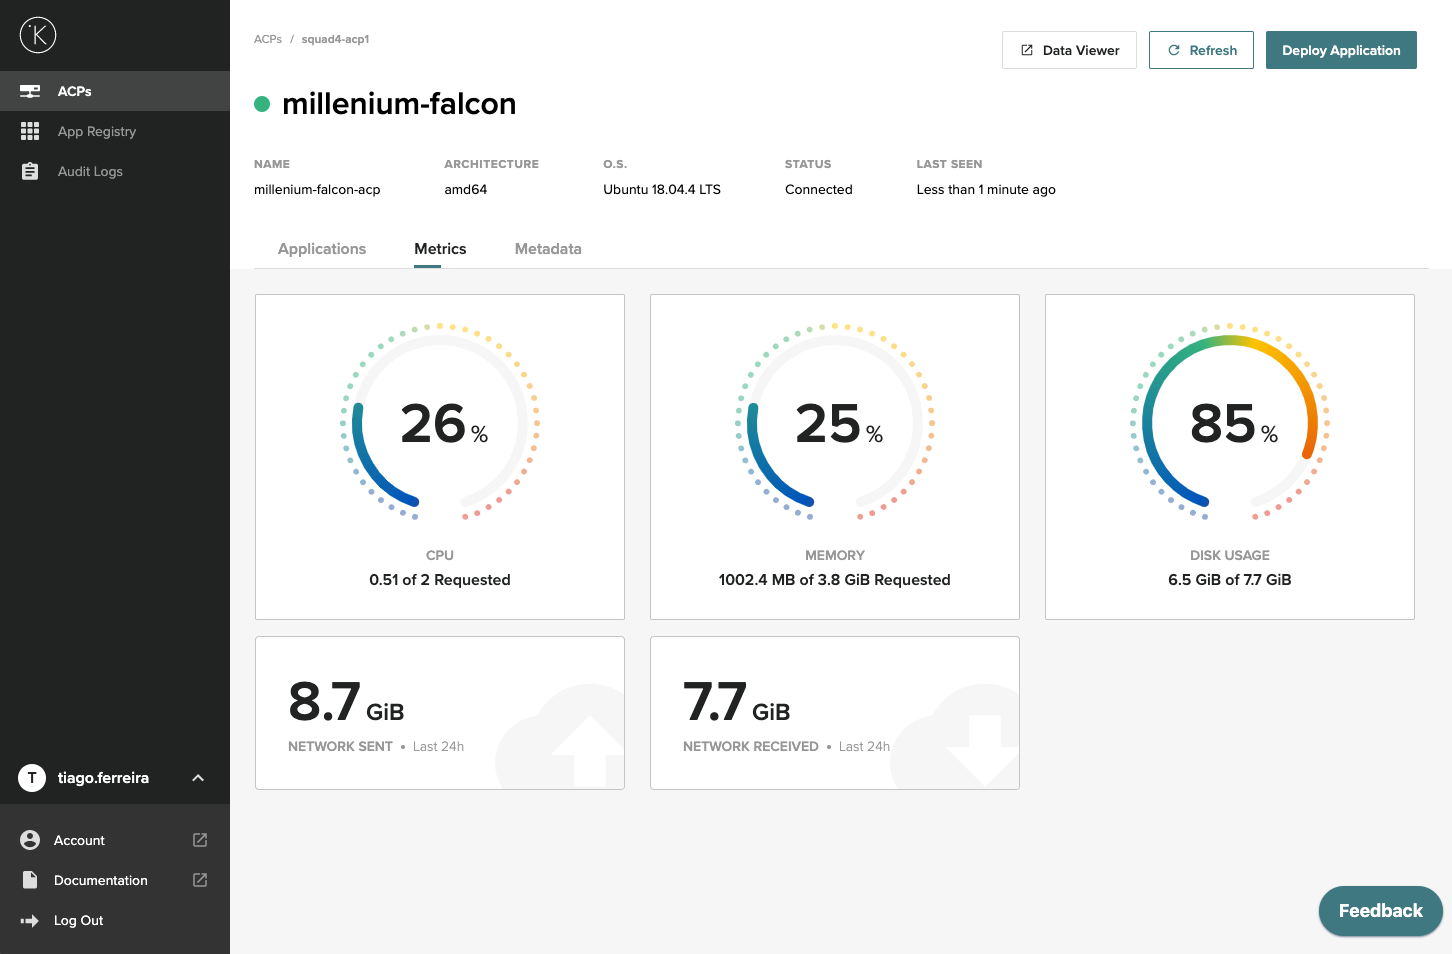Open the App Registry sidebar item

pyautogui.click(x=115, y=131)
